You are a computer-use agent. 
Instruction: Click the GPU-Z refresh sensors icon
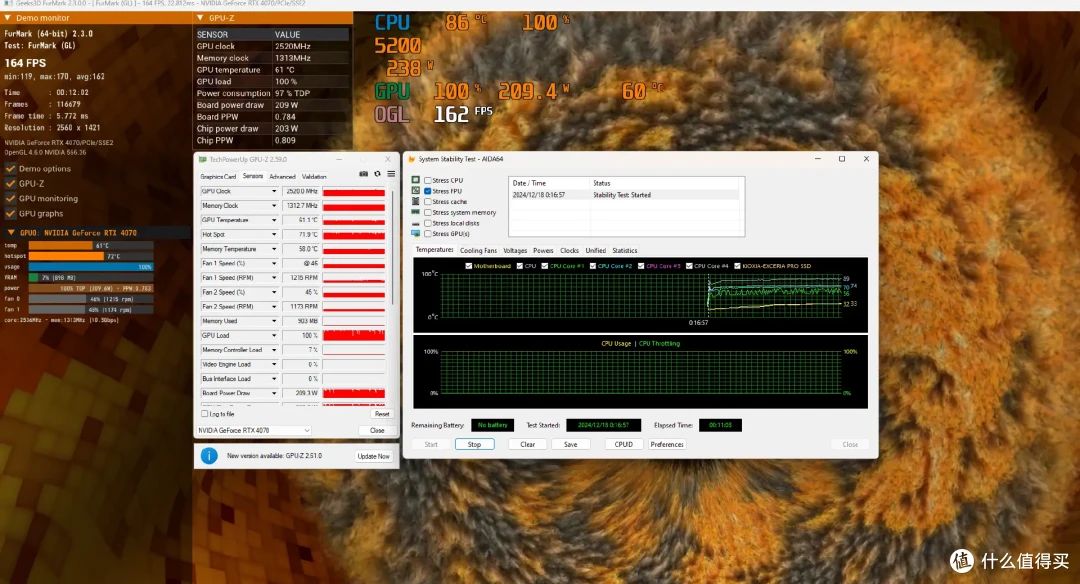377,174
